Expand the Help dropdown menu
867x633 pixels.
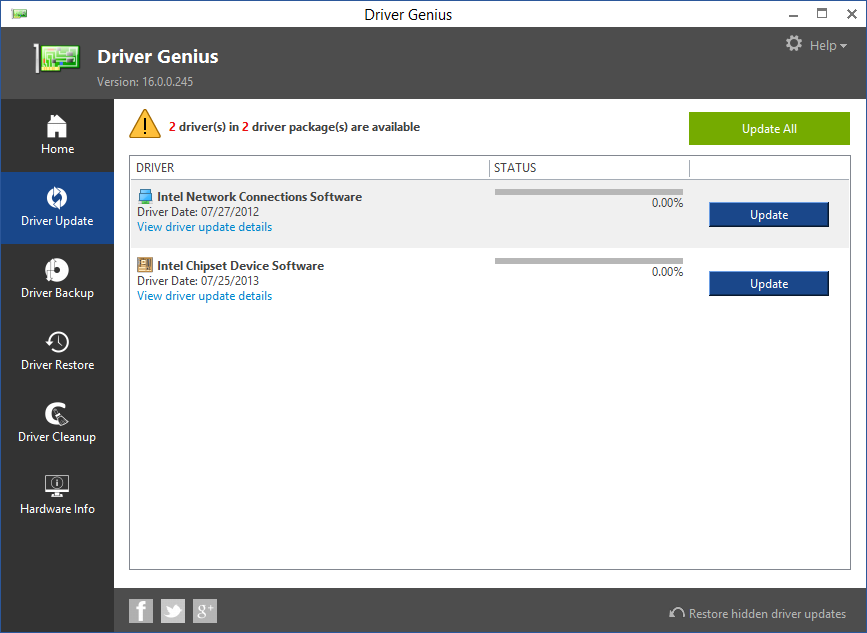tap(828, 46)
